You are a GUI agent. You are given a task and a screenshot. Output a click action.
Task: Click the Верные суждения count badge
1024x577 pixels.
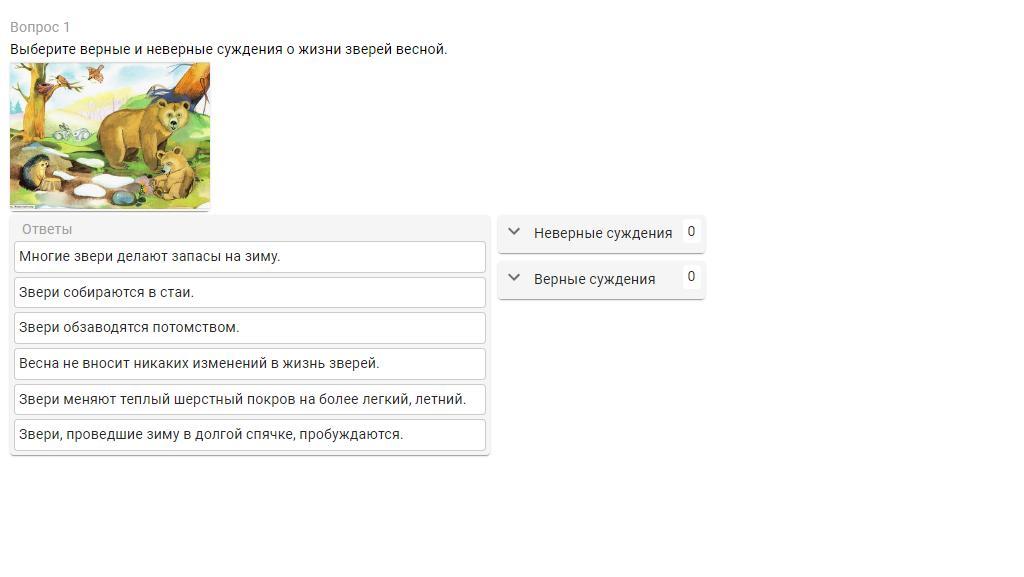coord(691,277)
